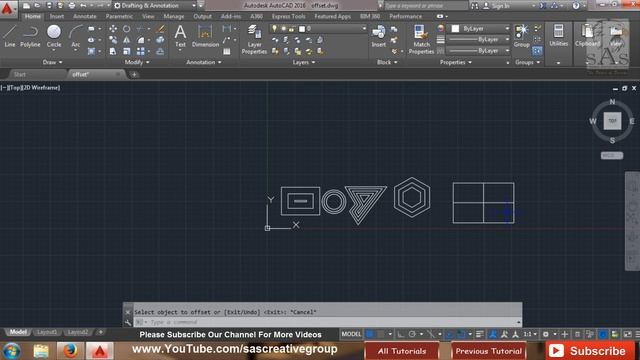The image size is (640, 360).
Task: Click the TOP face of ViewCube
Action: (x=612, y=121)
